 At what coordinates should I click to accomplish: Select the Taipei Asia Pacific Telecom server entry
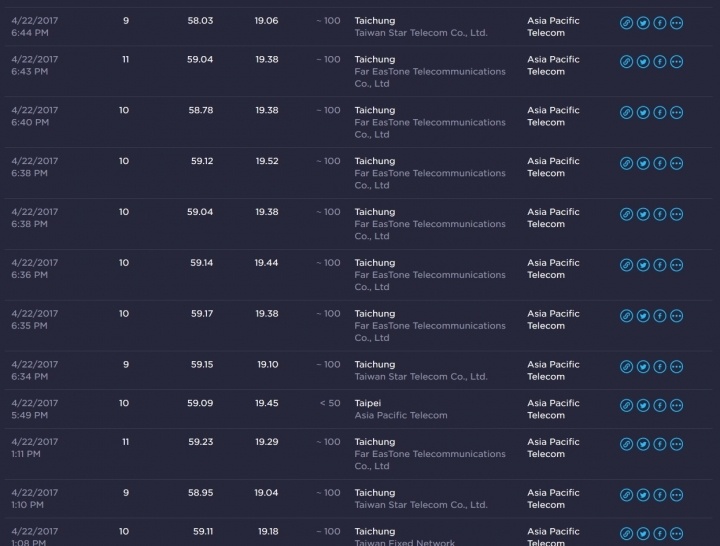coord(401,409)
